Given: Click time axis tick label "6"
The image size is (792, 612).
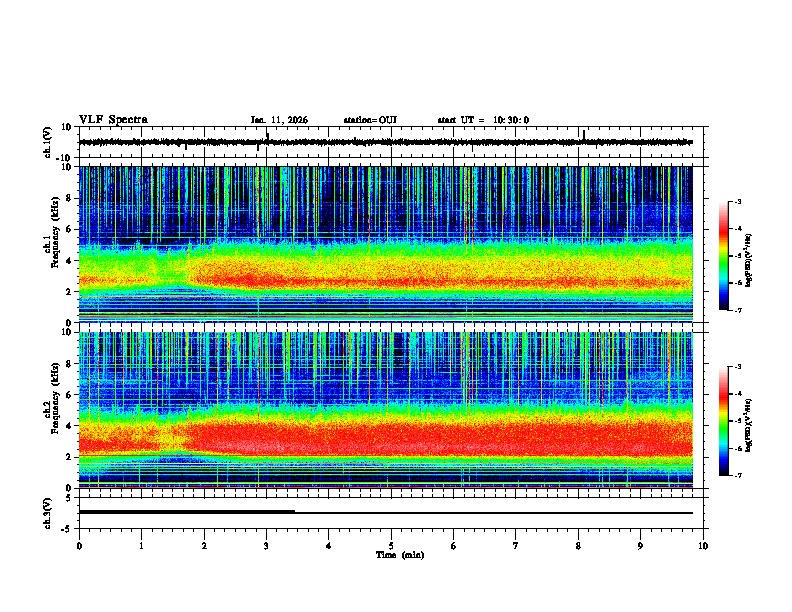Looking at the screenshot, I should point(453,546).
